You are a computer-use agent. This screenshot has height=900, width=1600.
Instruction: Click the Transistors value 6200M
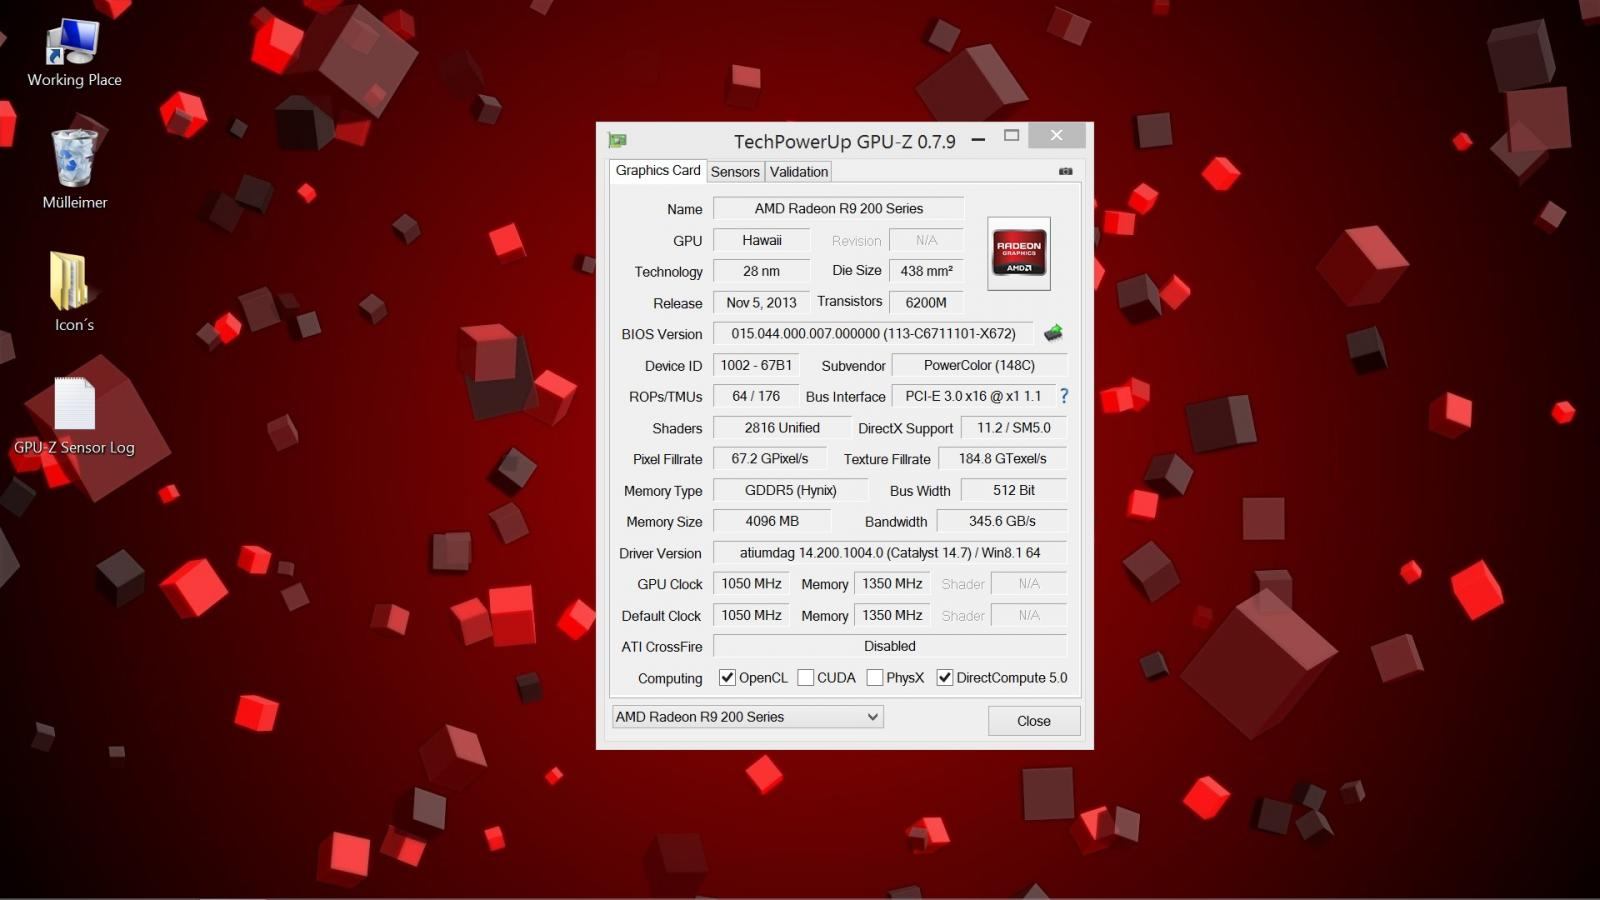point(926,303)
